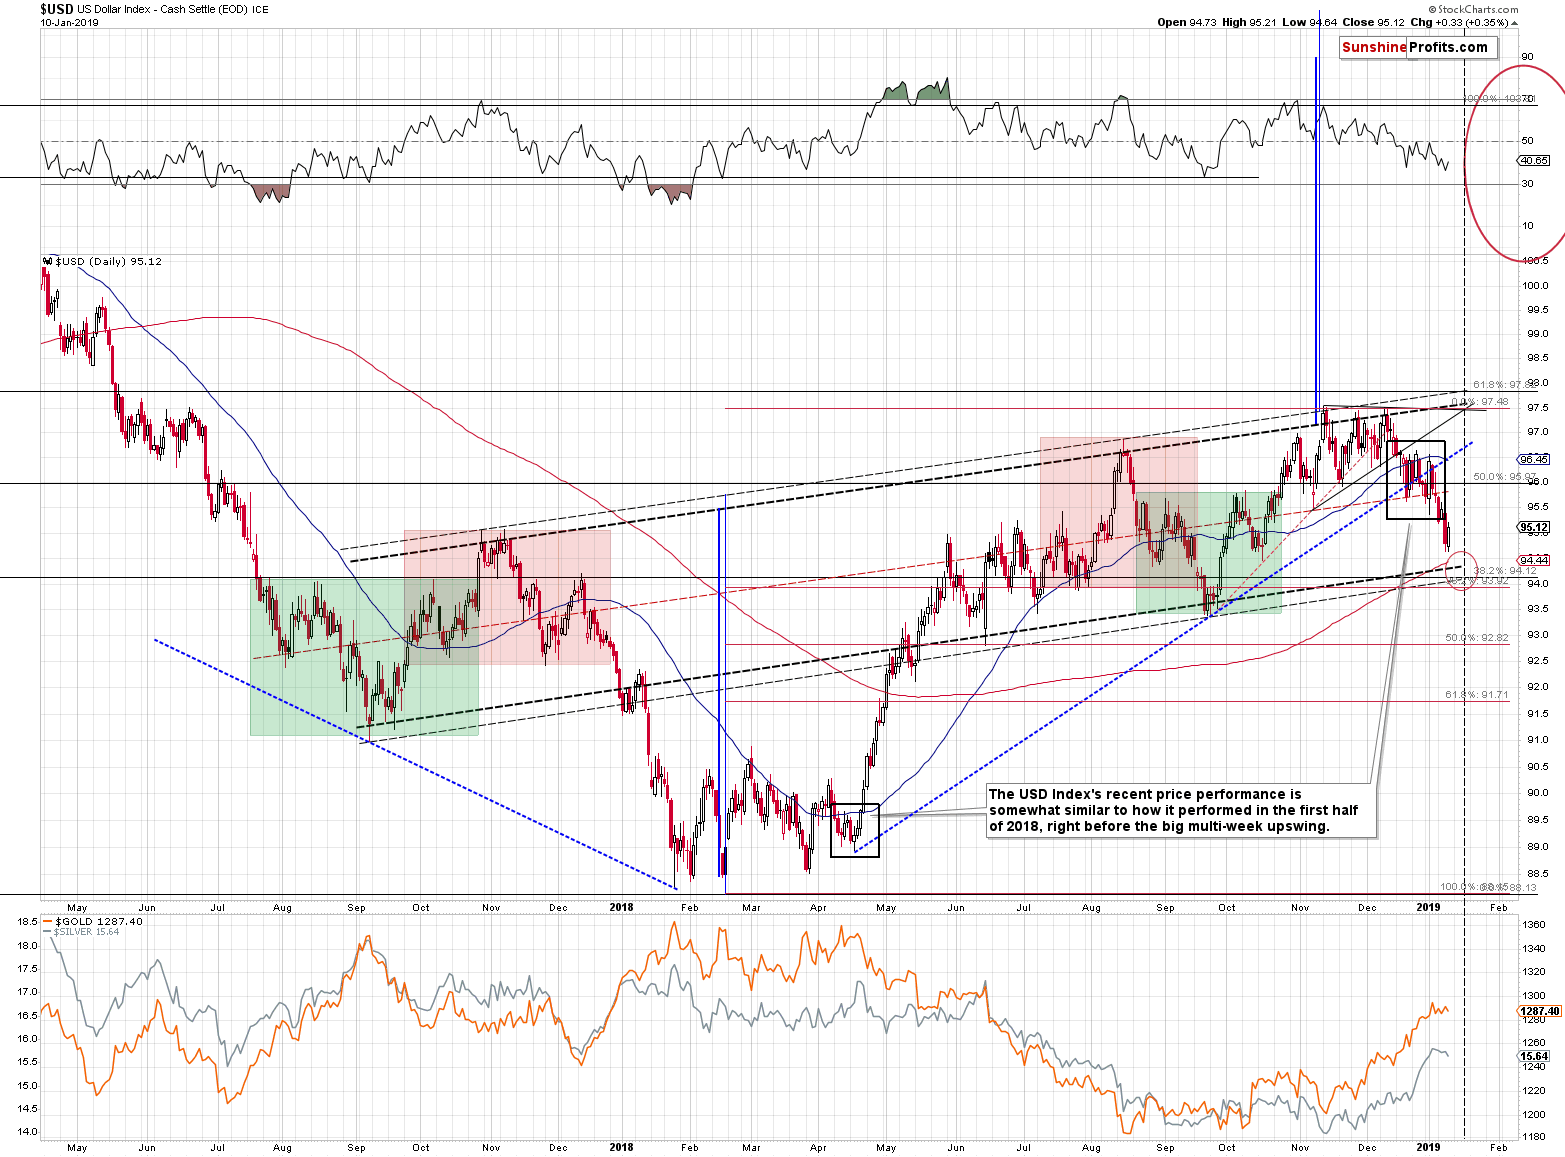This screenshot has height=1157, width=1565.
Task: Click the orange gold price tag '1287.40' on axis
Action: pyautogui.click(x=1539, y=1011)
